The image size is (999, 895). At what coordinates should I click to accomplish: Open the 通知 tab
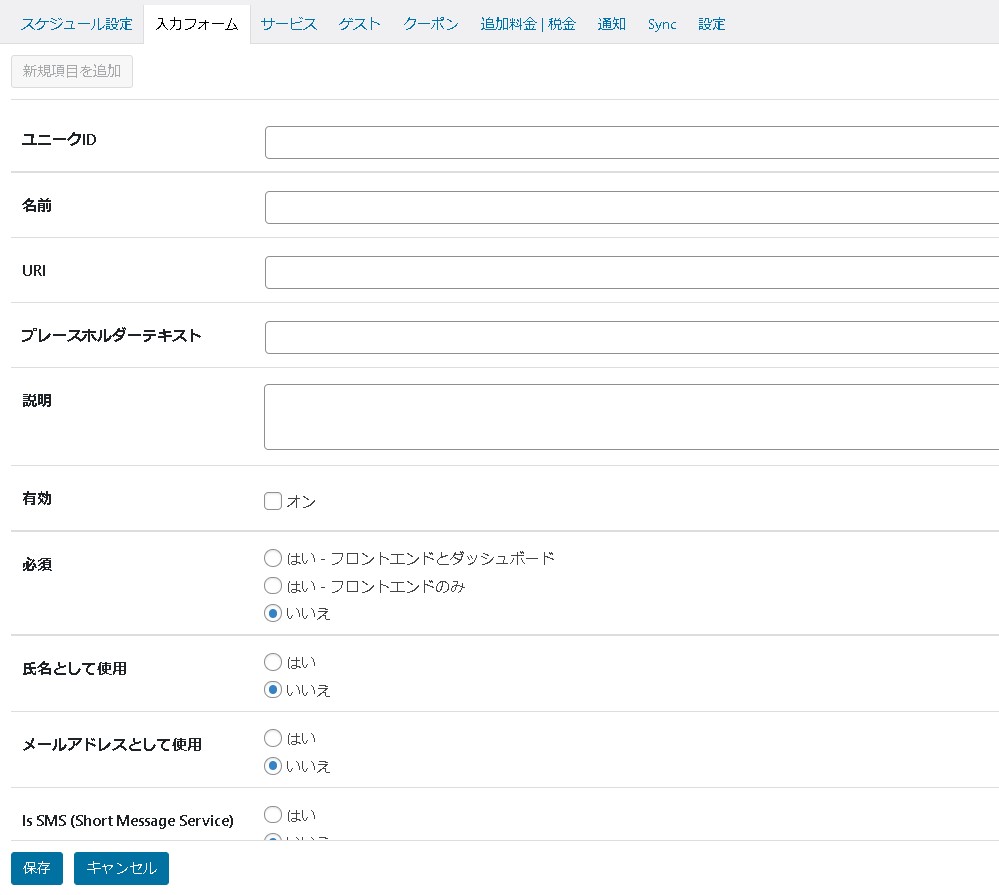pyautogui.click(x=612, y=24)
